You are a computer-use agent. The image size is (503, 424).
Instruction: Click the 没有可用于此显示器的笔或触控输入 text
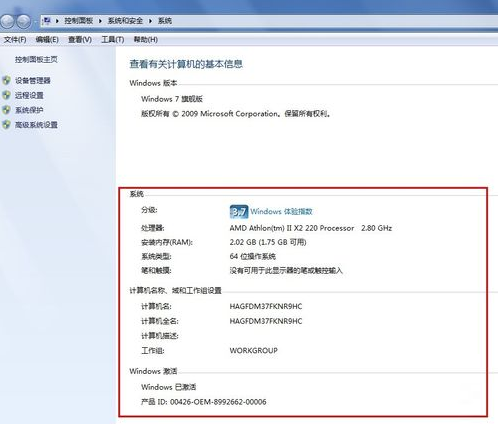point(286,270)
